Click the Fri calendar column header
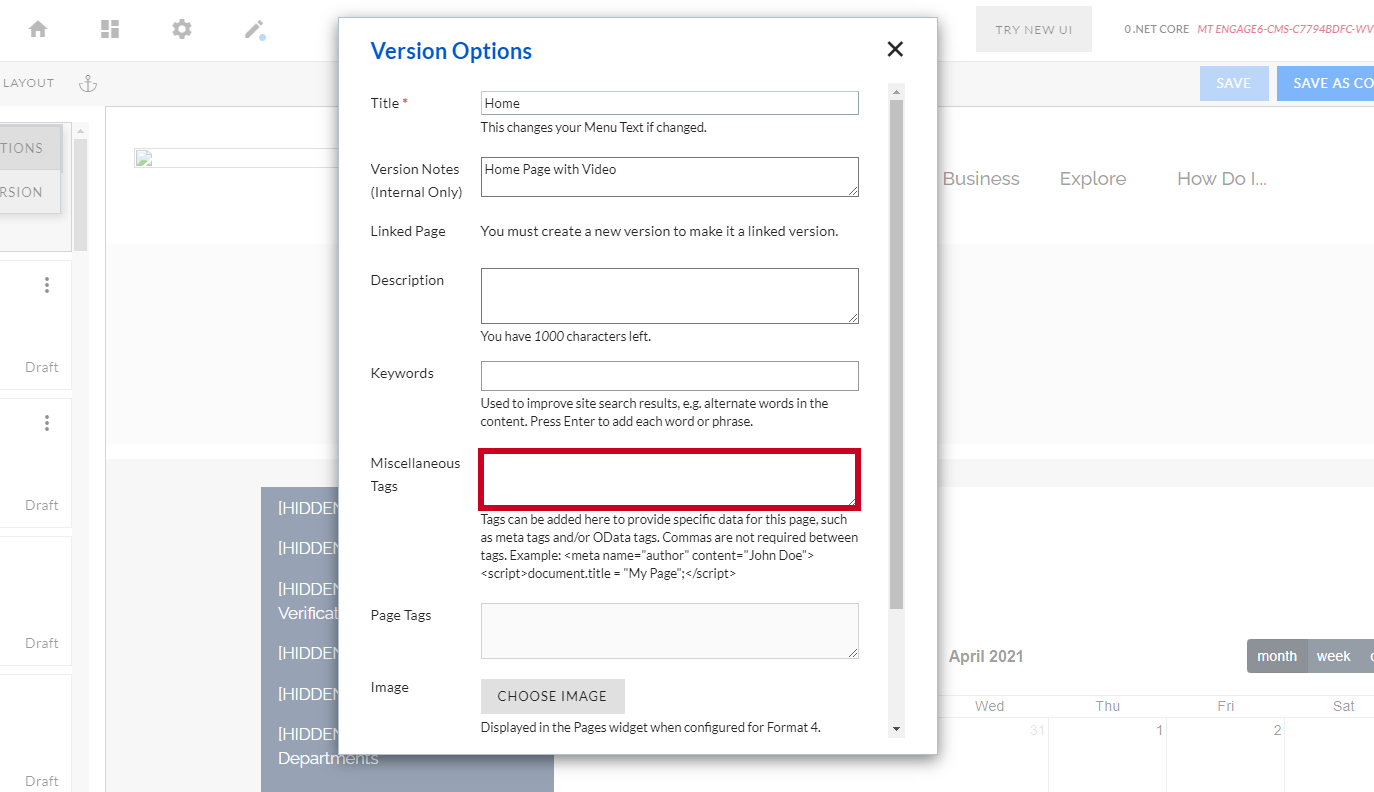1374x792 pixels. click(x=1225, y=706)
